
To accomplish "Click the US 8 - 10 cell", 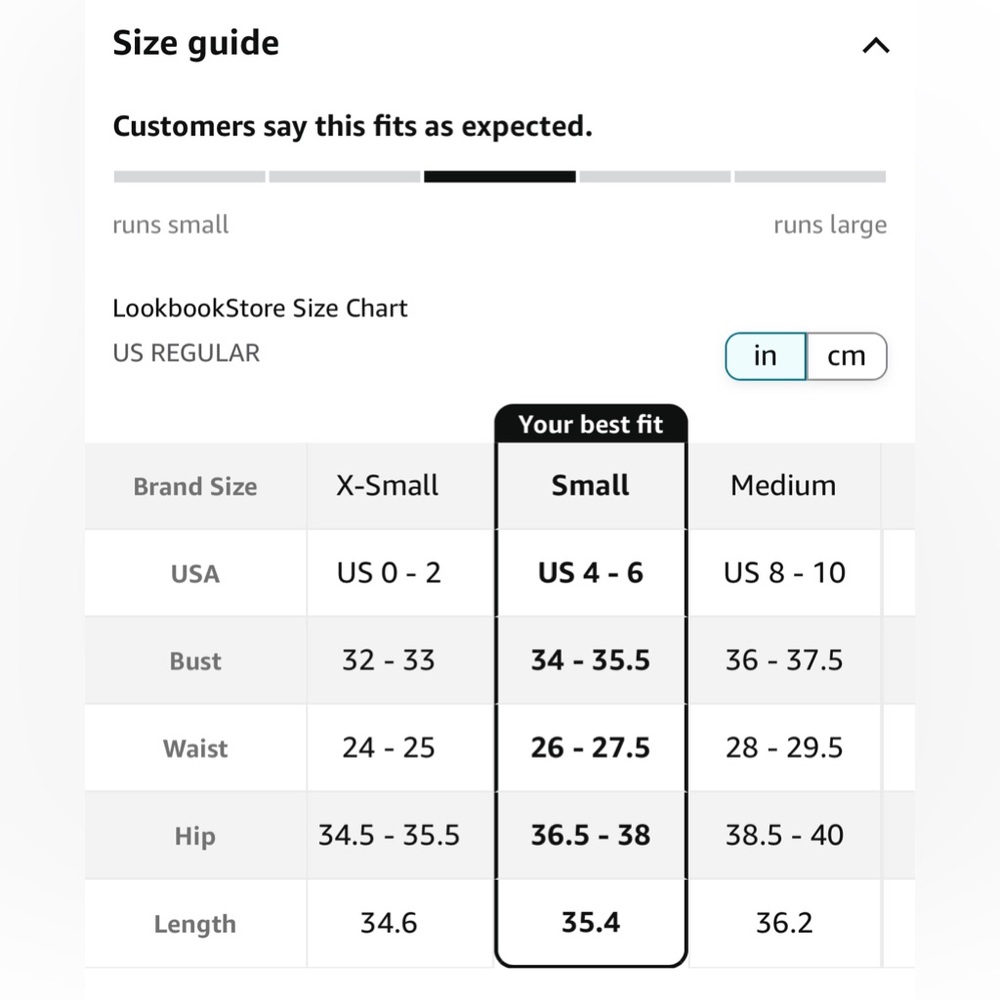I will point(784,573).
